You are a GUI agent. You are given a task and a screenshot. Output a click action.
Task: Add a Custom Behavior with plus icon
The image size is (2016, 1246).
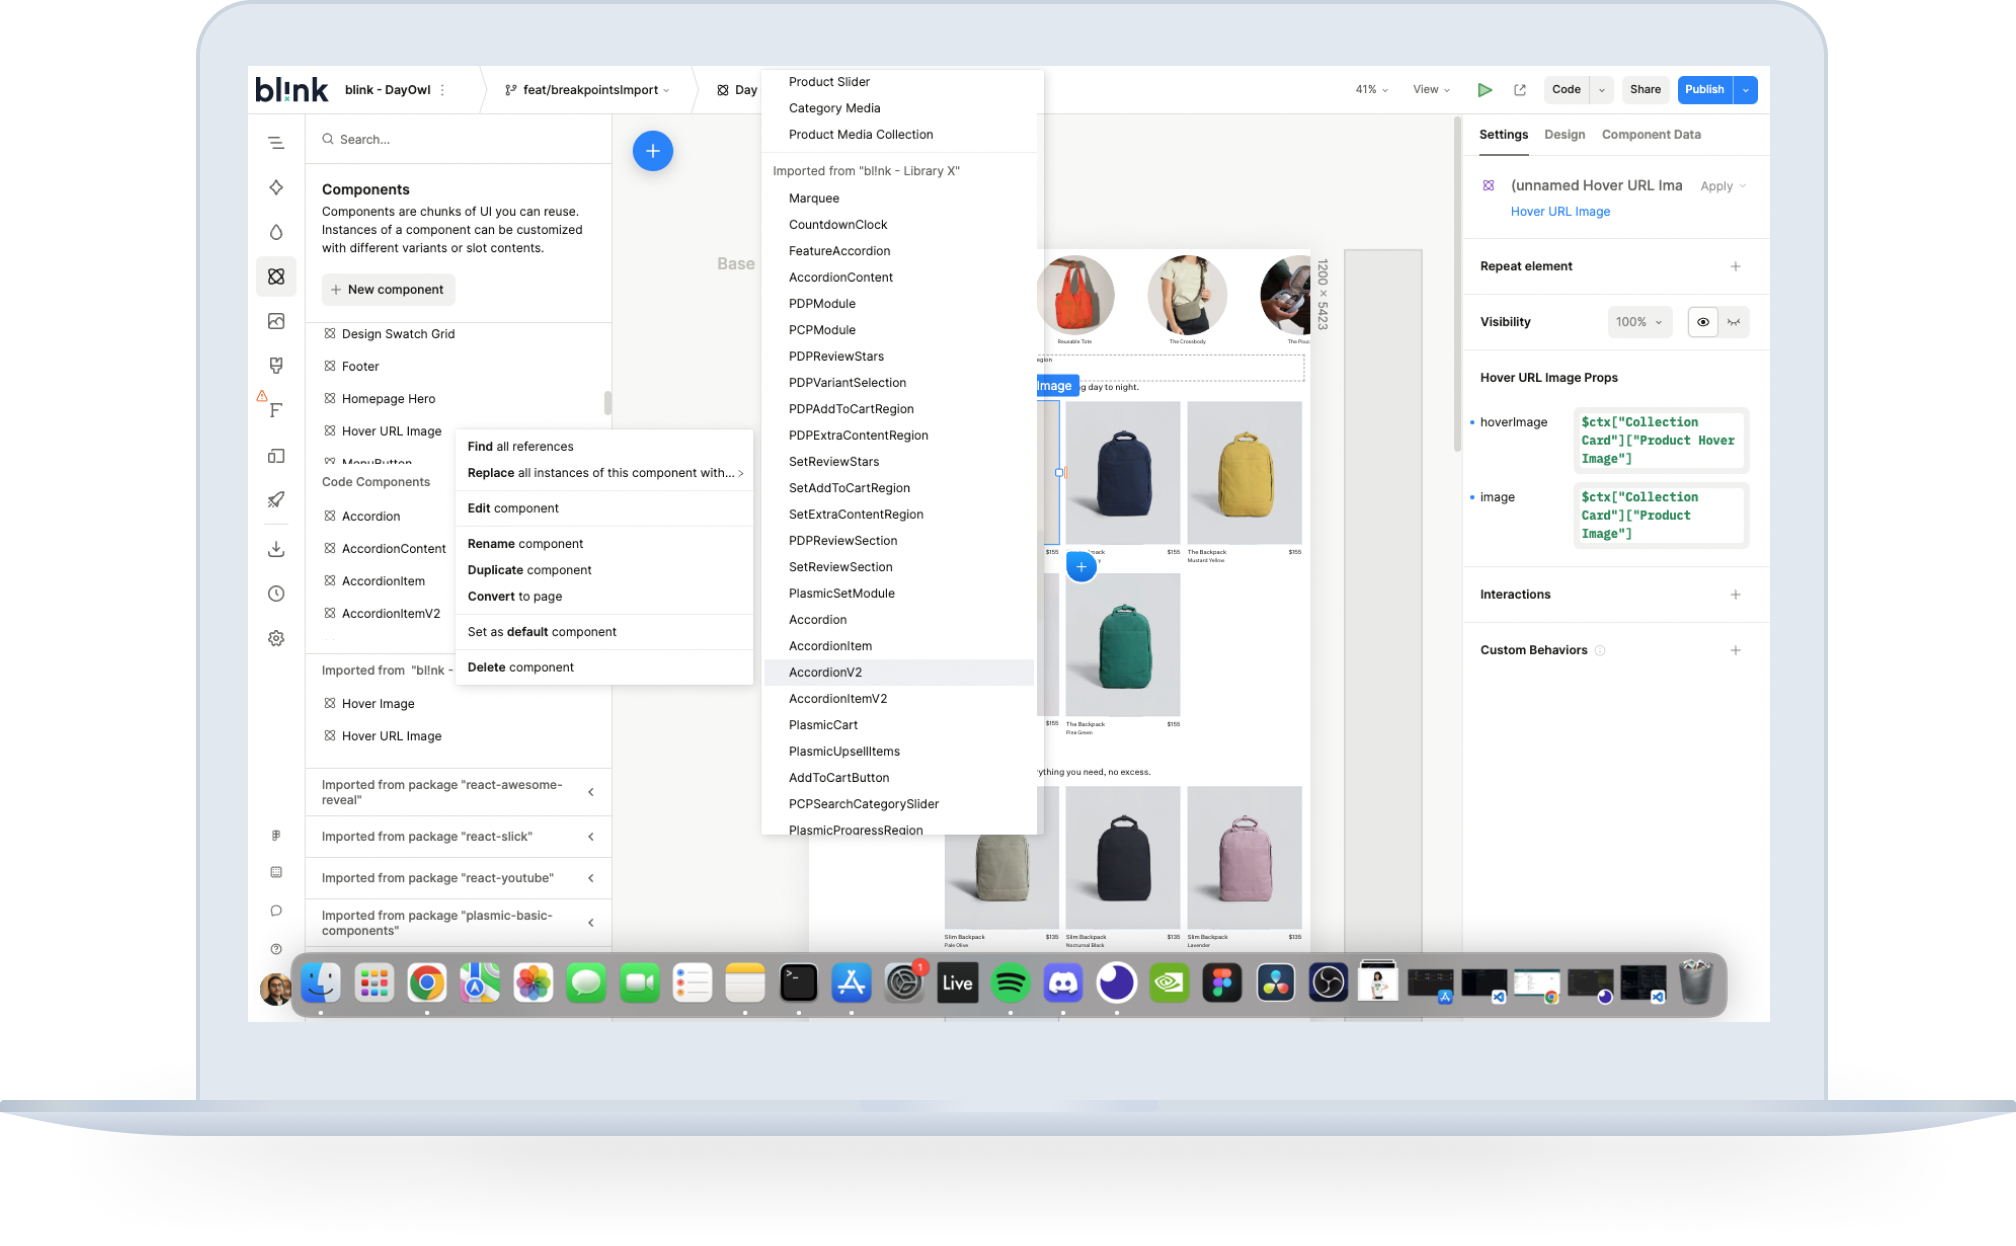1736,650
